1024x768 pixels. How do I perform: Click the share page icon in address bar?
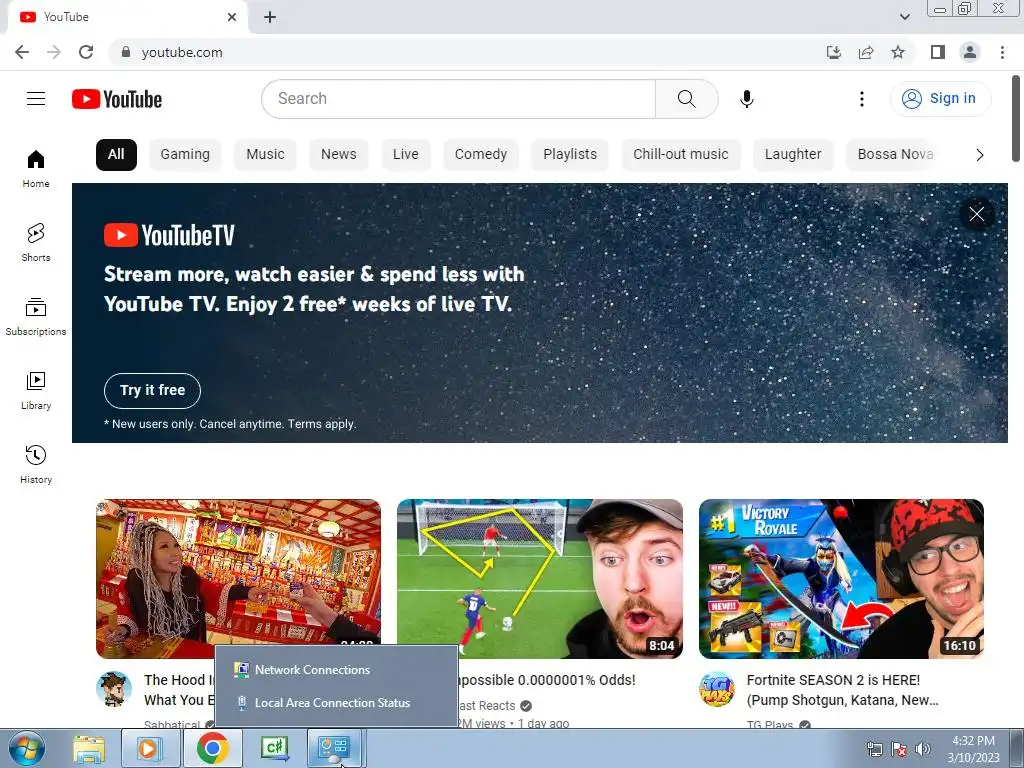click(866, 52)
